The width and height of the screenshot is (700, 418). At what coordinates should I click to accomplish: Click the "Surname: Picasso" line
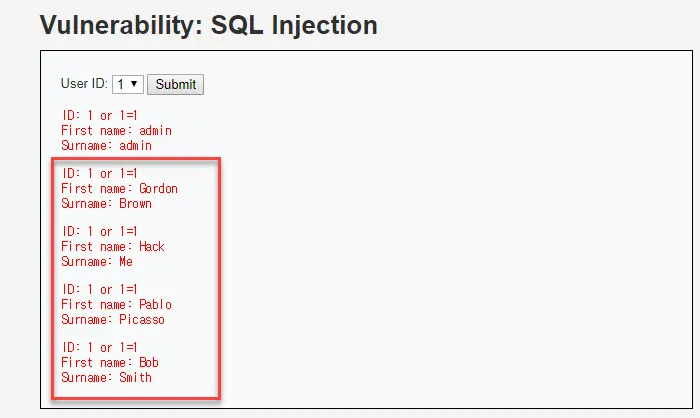[x=112, y=319]
